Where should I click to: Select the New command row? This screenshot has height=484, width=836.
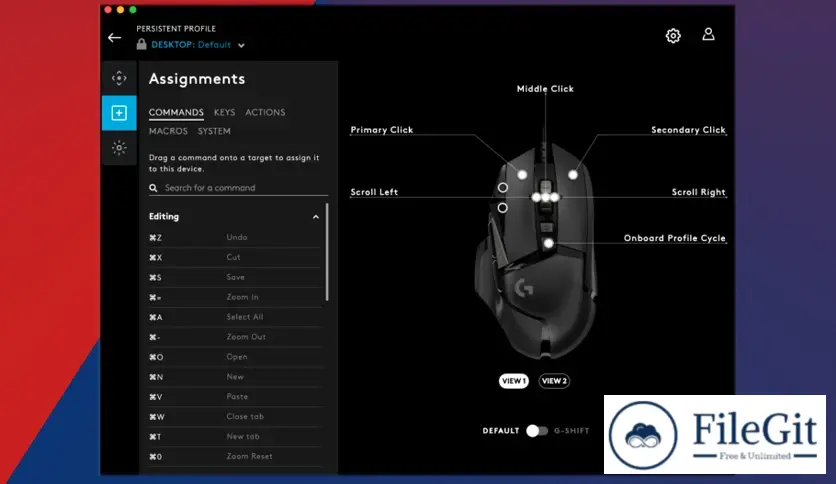tap(236, 377)
